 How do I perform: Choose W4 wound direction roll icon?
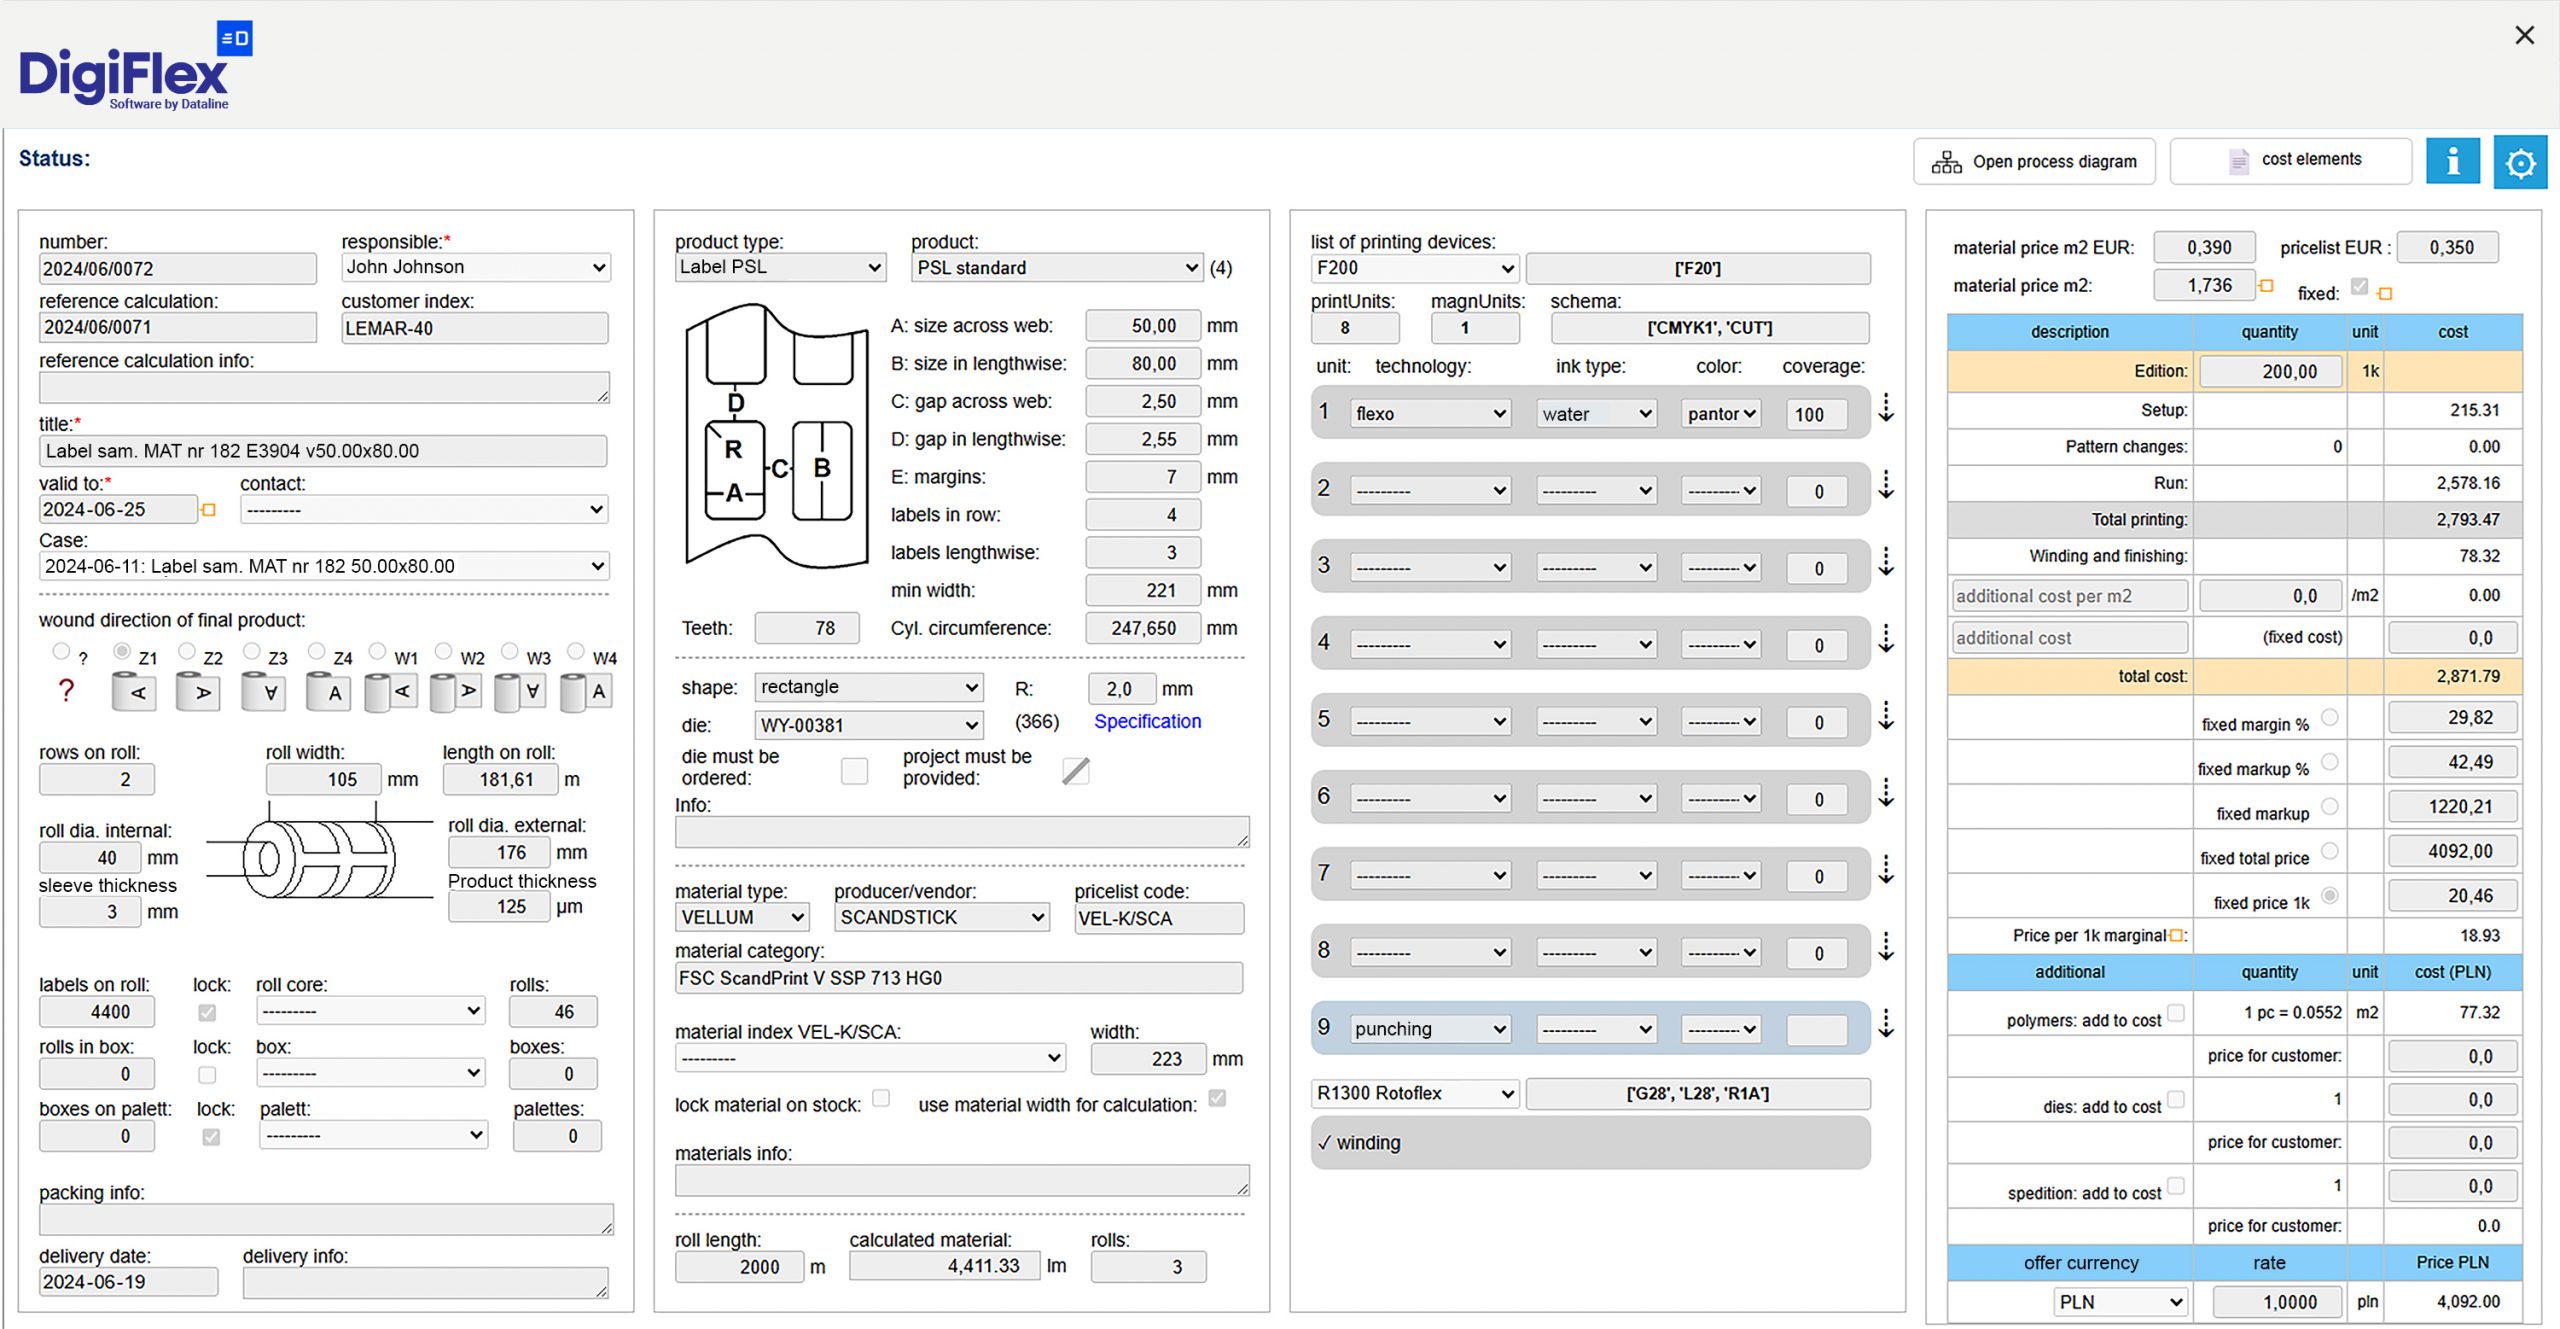point(587,691)
